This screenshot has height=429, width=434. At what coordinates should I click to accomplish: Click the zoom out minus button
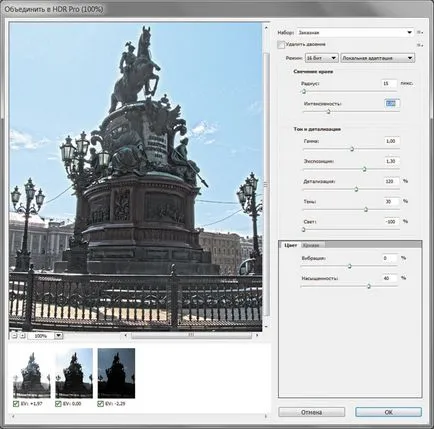point(14,335)
